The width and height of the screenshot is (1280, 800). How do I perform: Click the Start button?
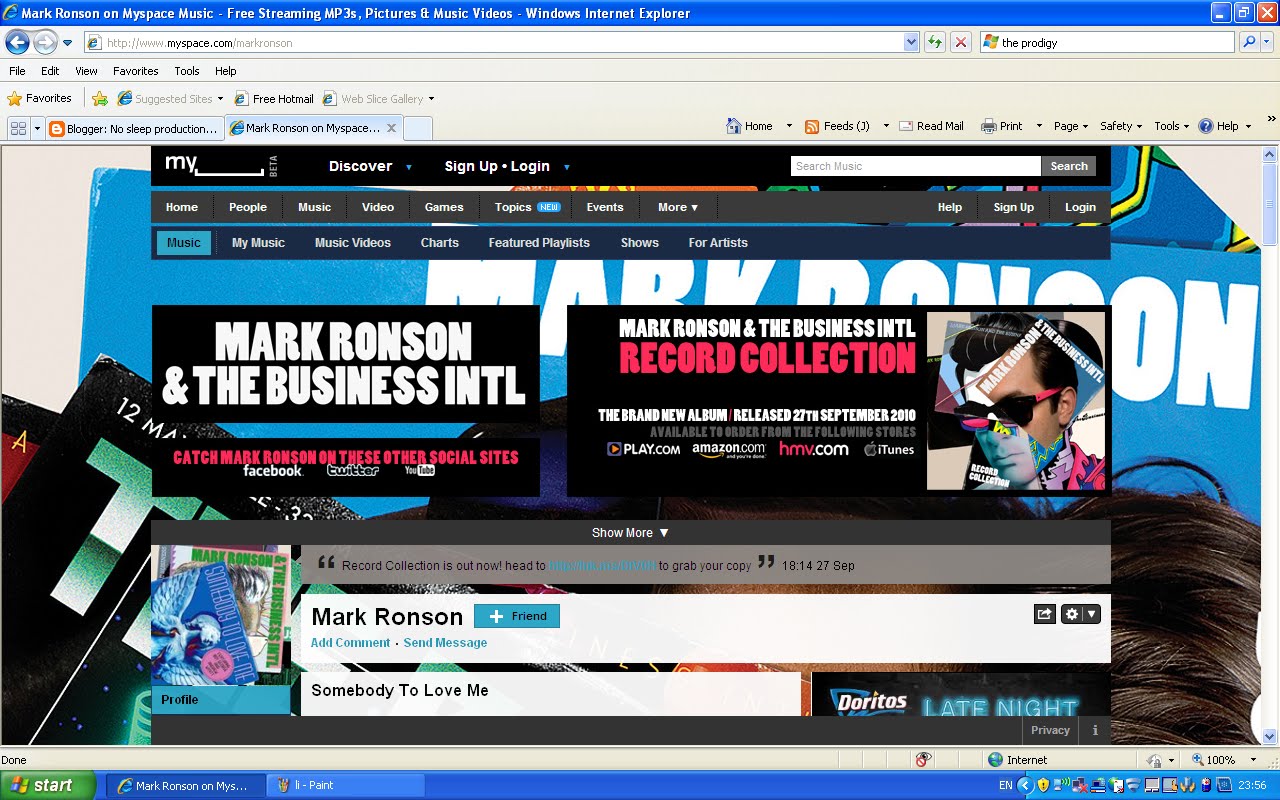coord(47,785)
